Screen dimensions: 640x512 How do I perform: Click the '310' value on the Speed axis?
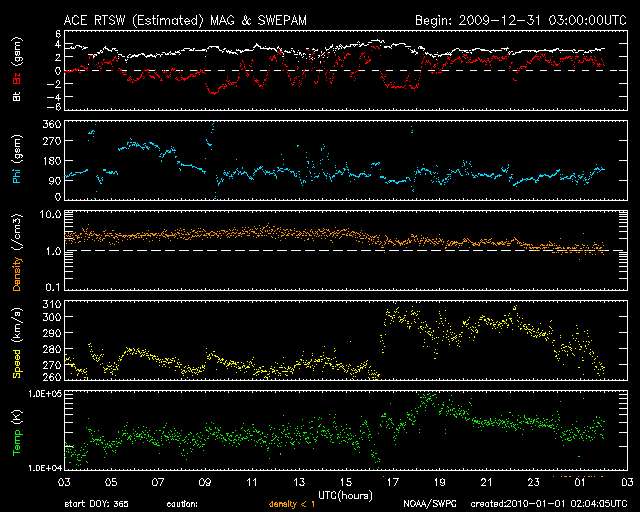[52, 304]
